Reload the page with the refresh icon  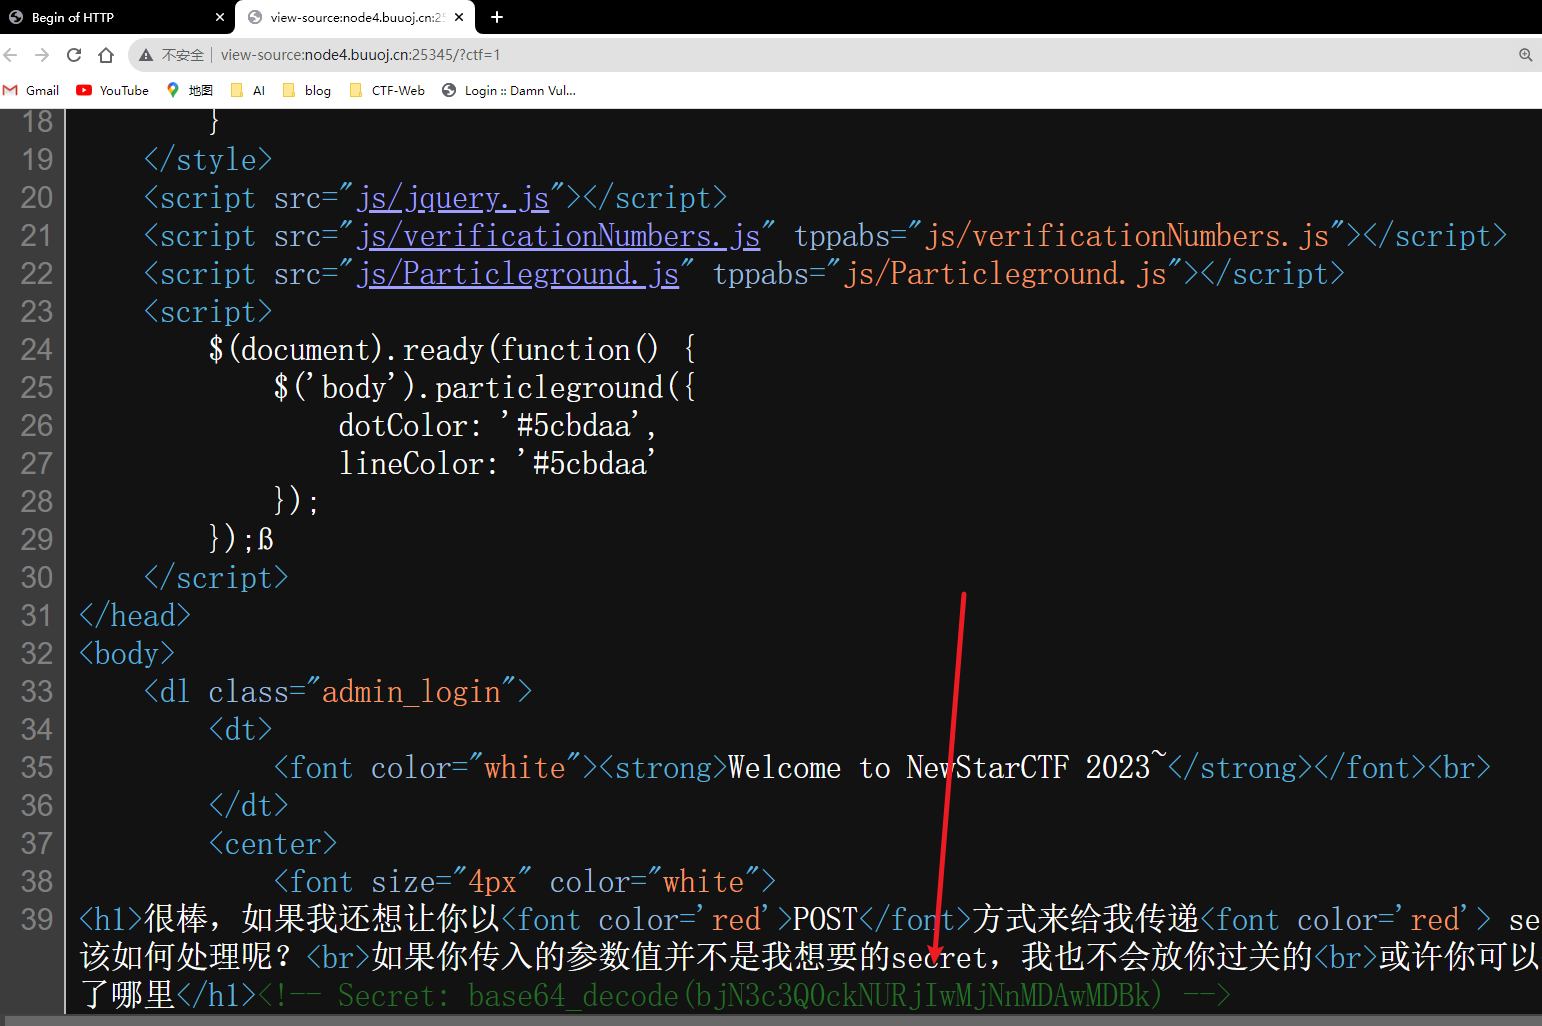tap(74, 55)
